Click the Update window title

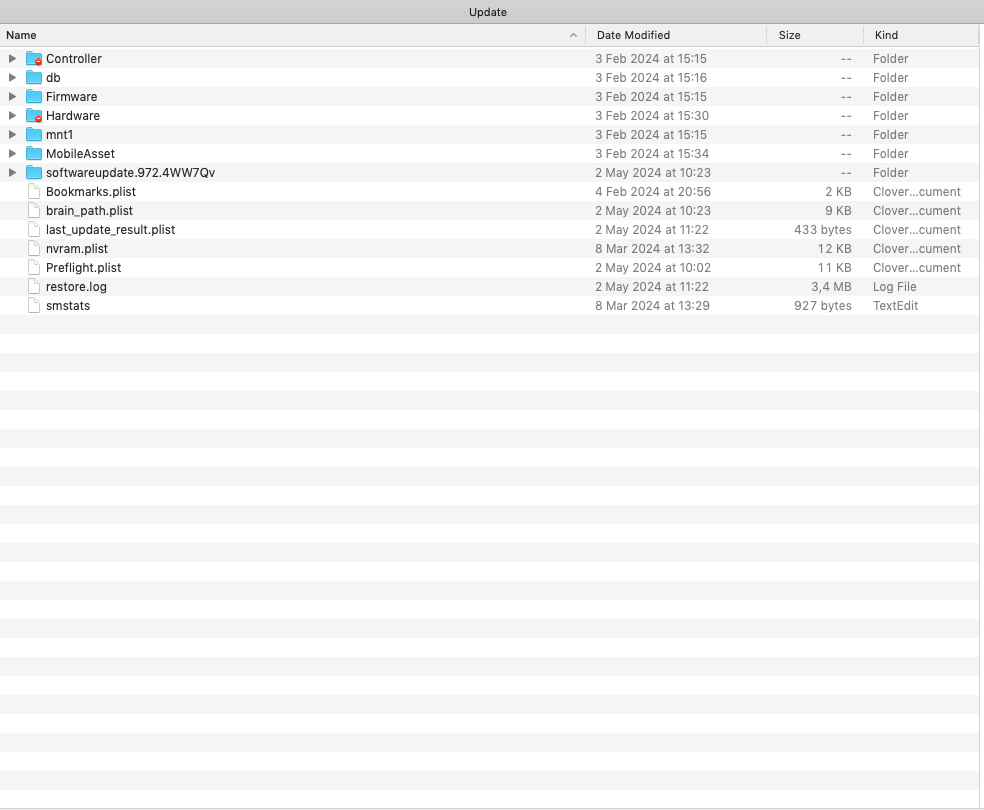(488, 12)
